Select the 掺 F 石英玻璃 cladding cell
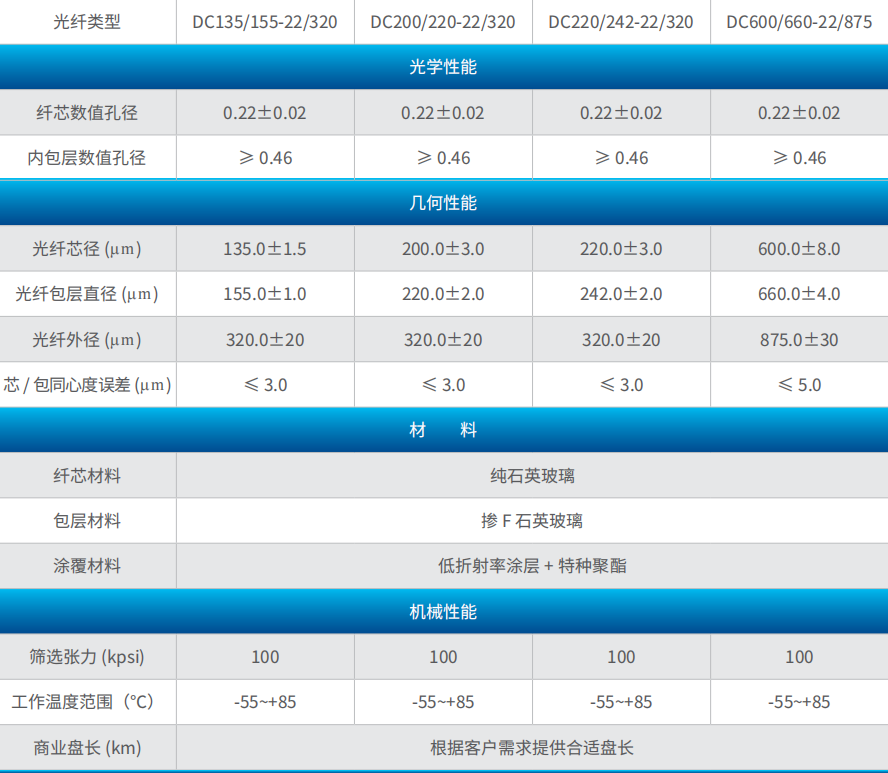The image size is (888, 773). (x=532, y=521)
